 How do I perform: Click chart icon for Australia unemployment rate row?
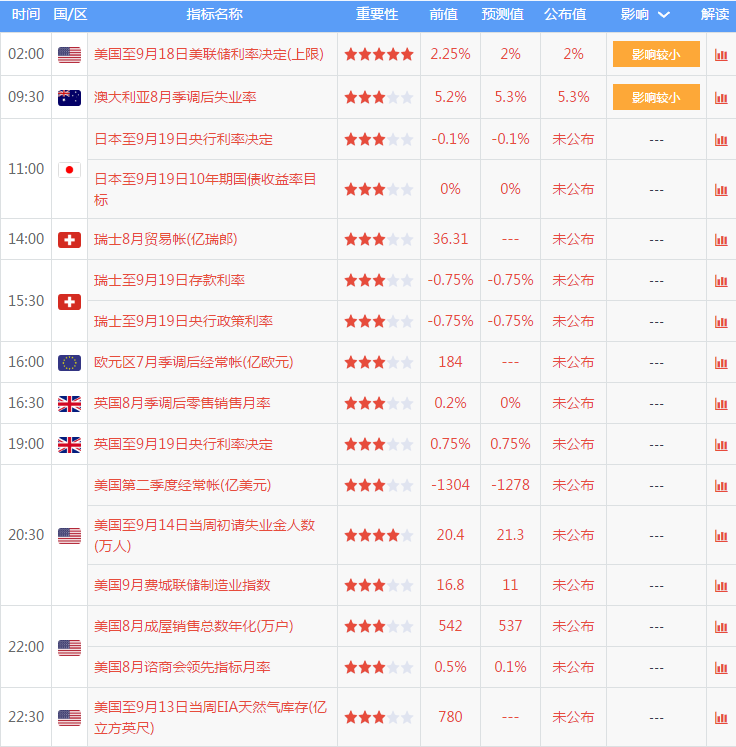pyautogui.click(x=721, y=98)
